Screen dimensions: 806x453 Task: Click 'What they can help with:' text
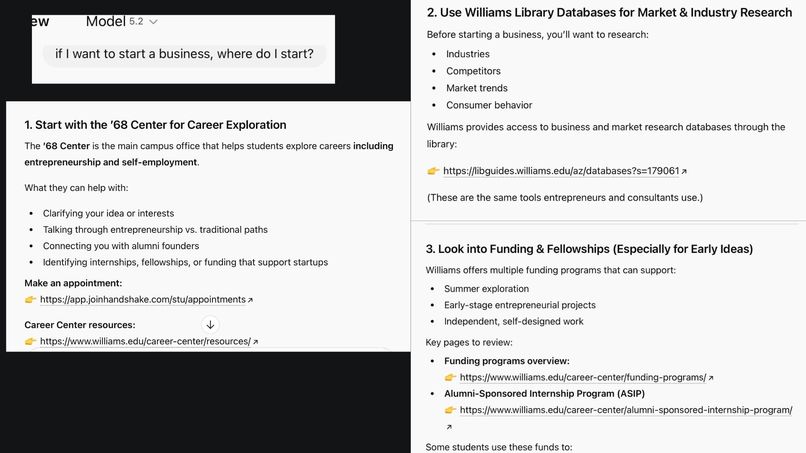tap(76, 188)
